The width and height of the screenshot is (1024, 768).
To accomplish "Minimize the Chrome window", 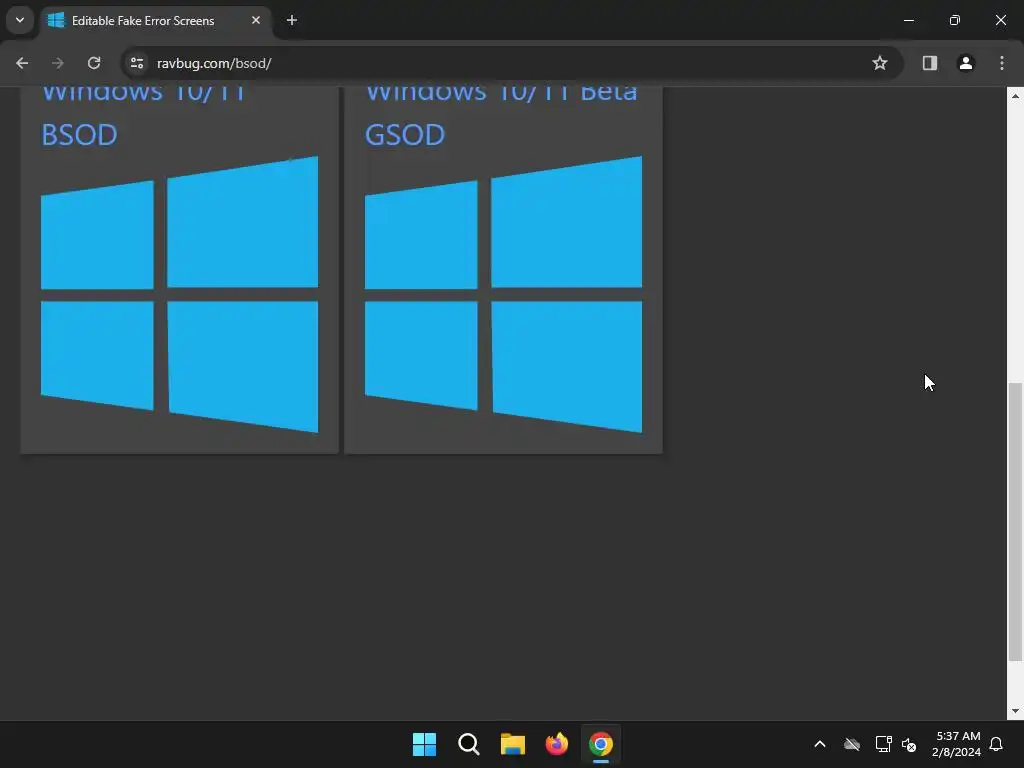I will click(x=909, y=20).
